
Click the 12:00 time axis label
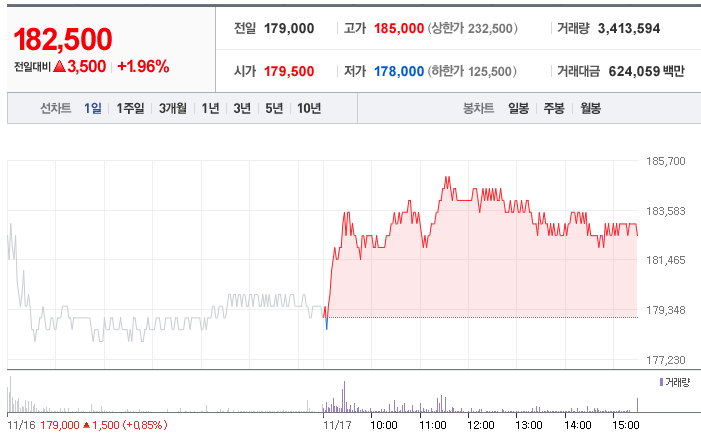(481, 425)
